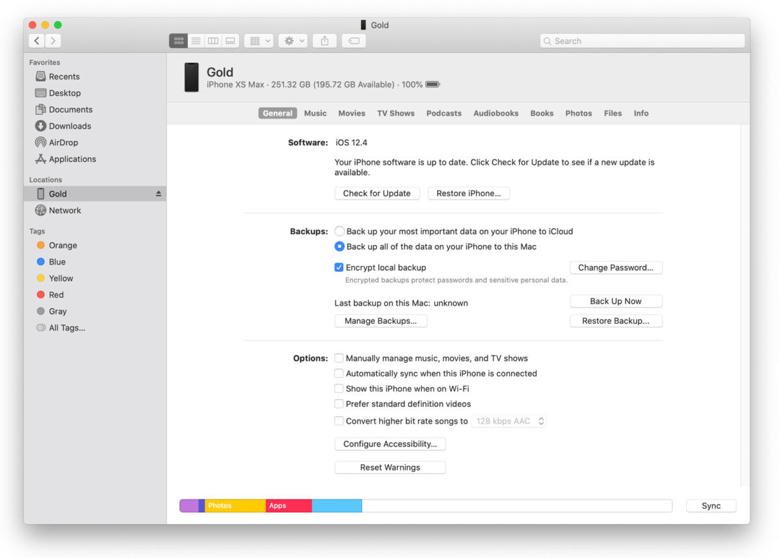Click the Edit Tags toolbar icon
The height and width of the screenshot is (558, 780).
point(353,41)
